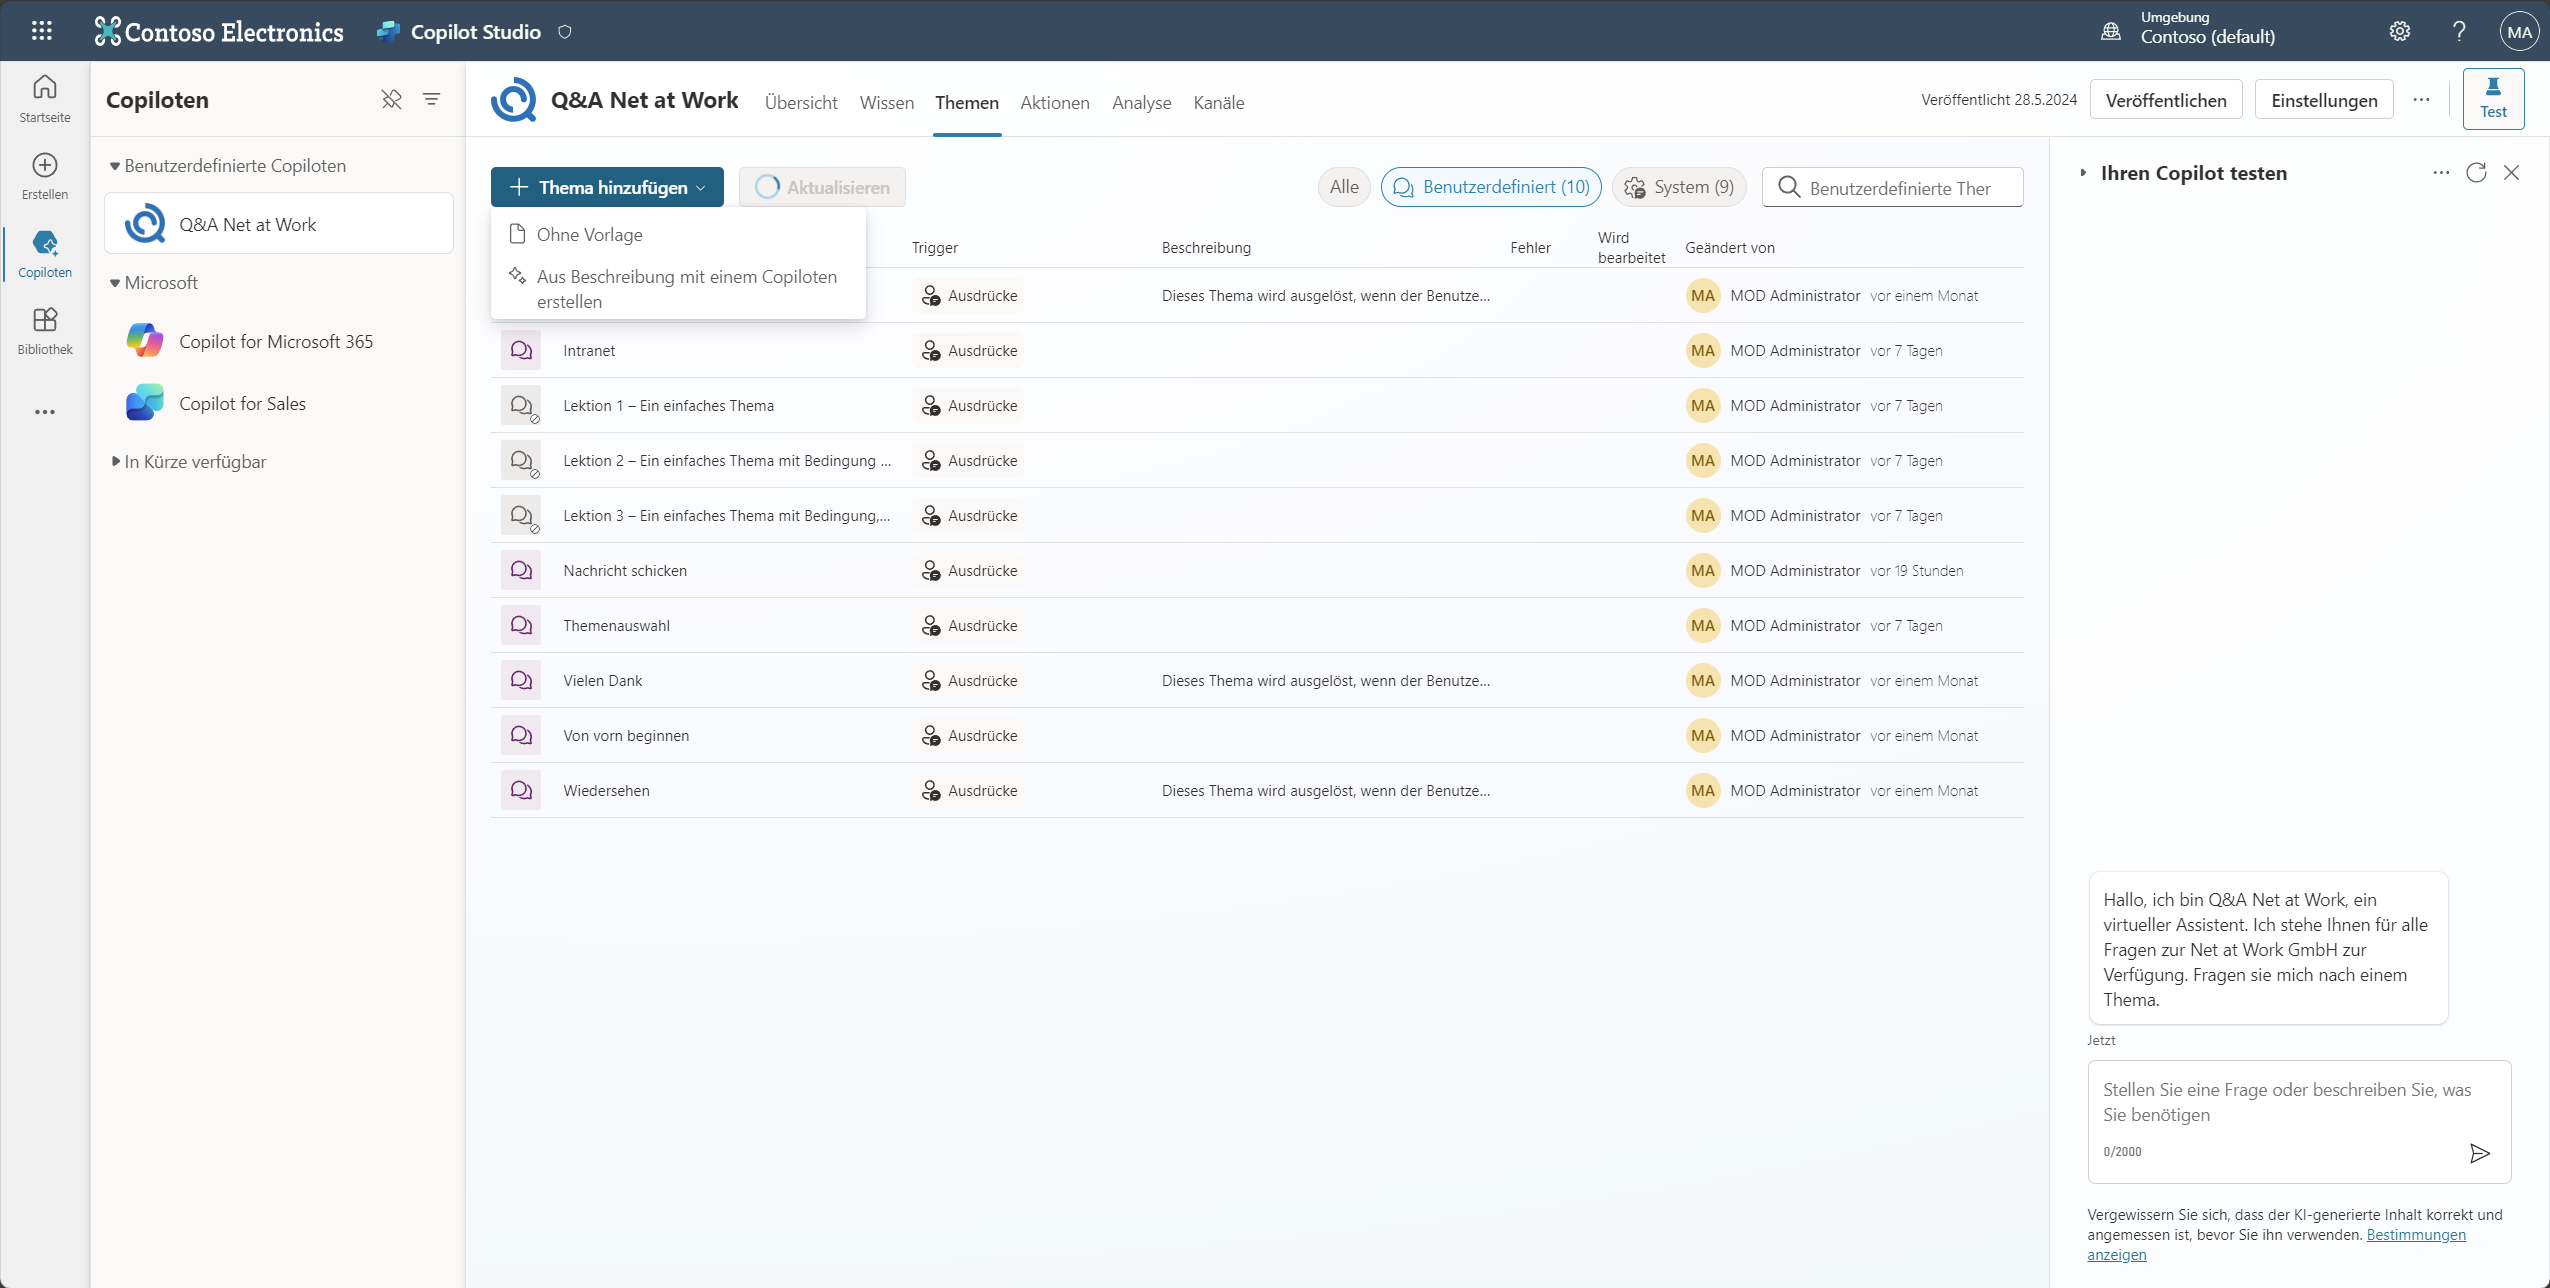Viewport: 2550px width, 1288px height.
Task: Click the topic search field
Action: 1892,187
